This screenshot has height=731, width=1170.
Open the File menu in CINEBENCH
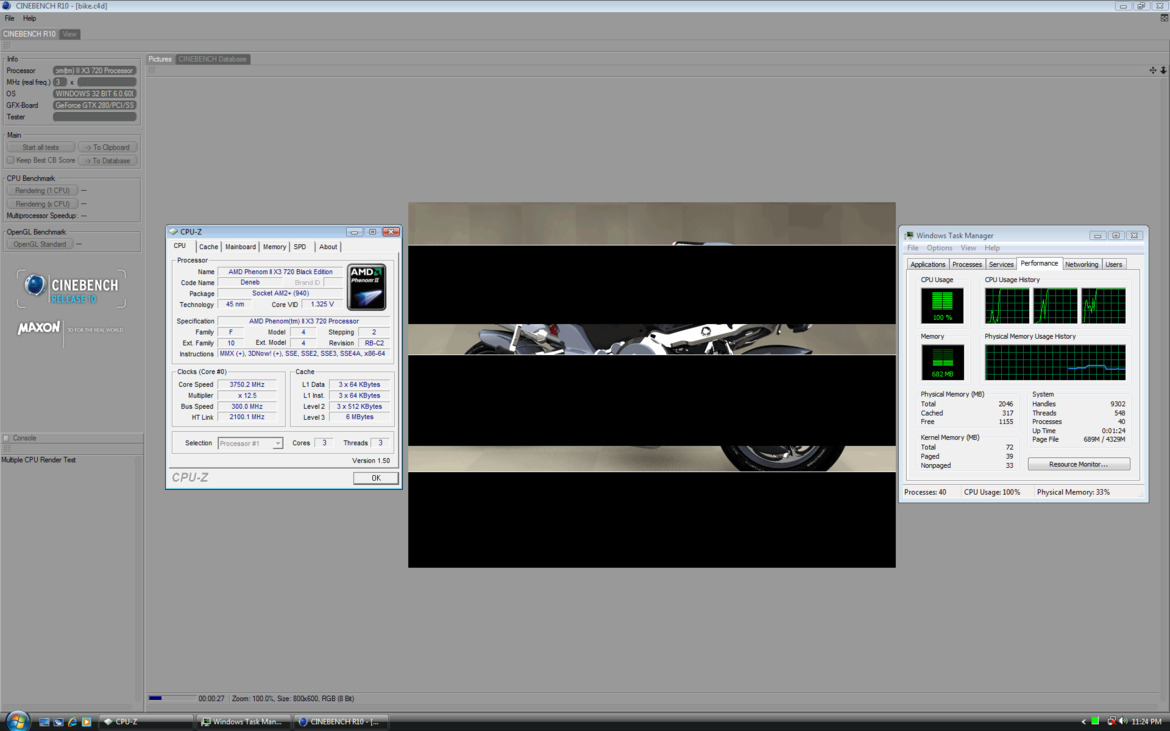point(10,19)
